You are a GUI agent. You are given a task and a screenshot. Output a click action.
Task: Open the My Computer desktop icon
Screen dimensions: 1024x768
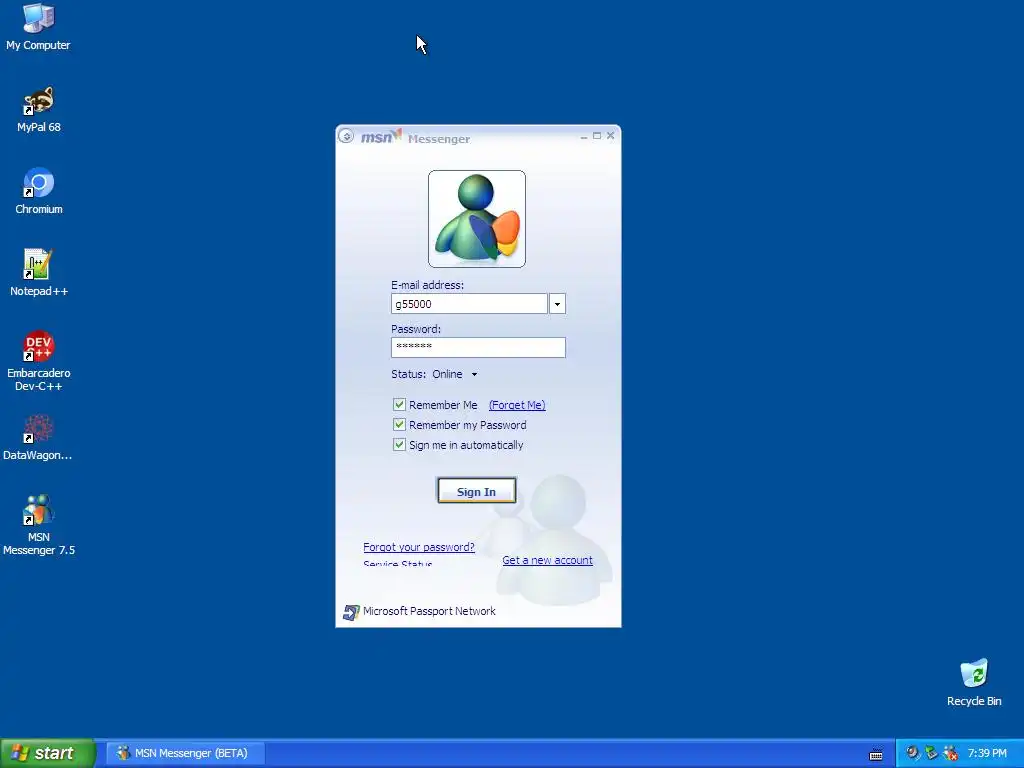(x=38, y=27)
